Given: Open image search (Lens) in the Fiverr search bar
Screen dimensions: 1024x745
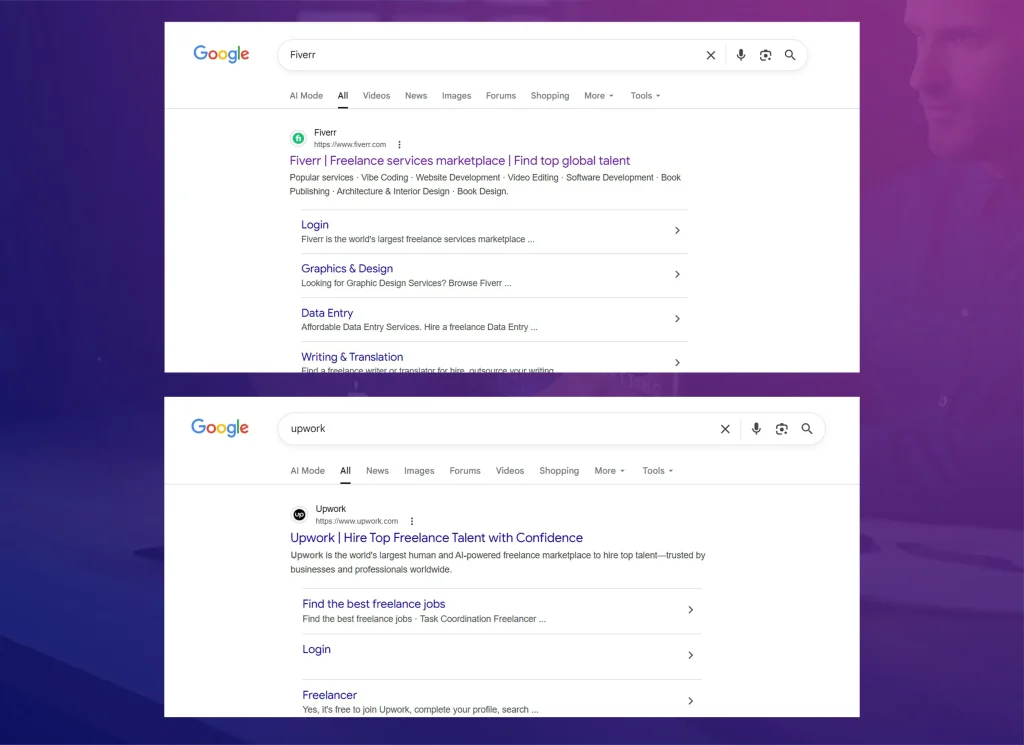Looking at the screenshot, I should [765, 55].
